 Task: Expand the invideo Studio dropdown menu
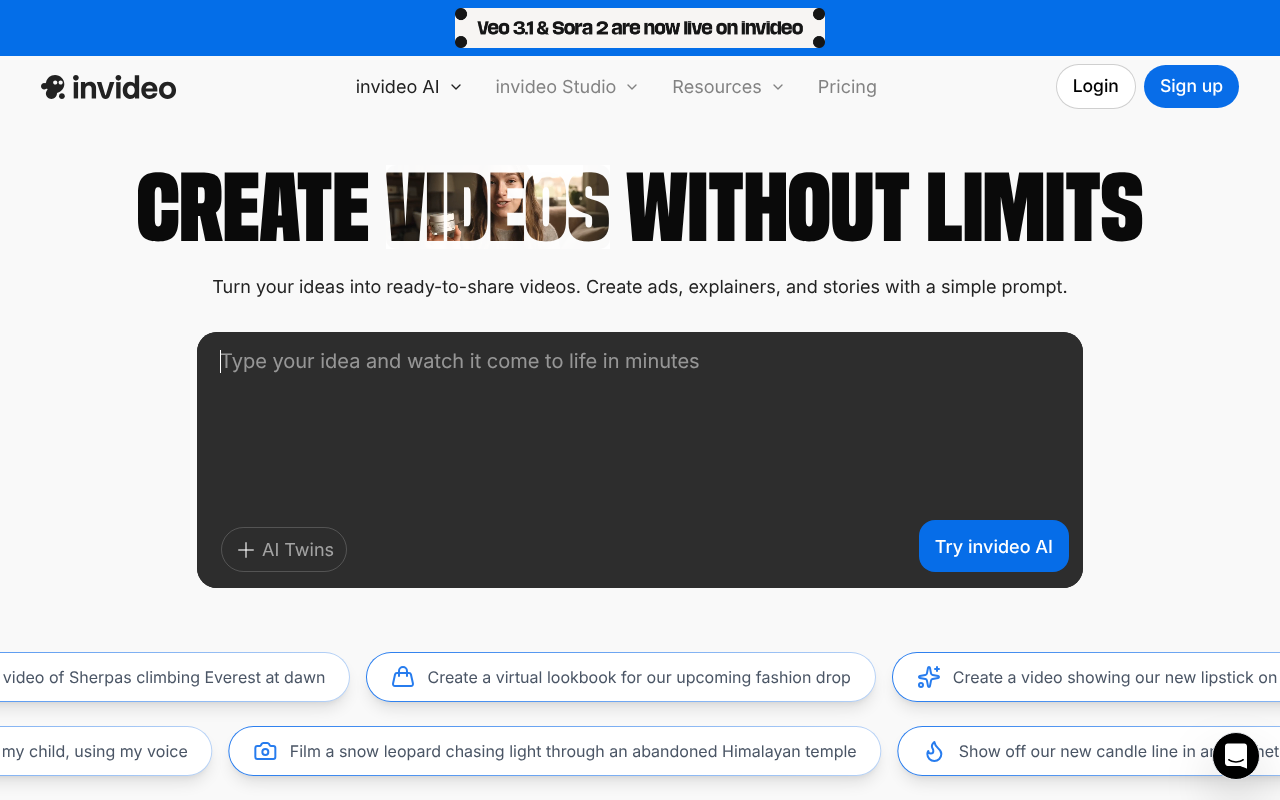click(x=566, y=87)
